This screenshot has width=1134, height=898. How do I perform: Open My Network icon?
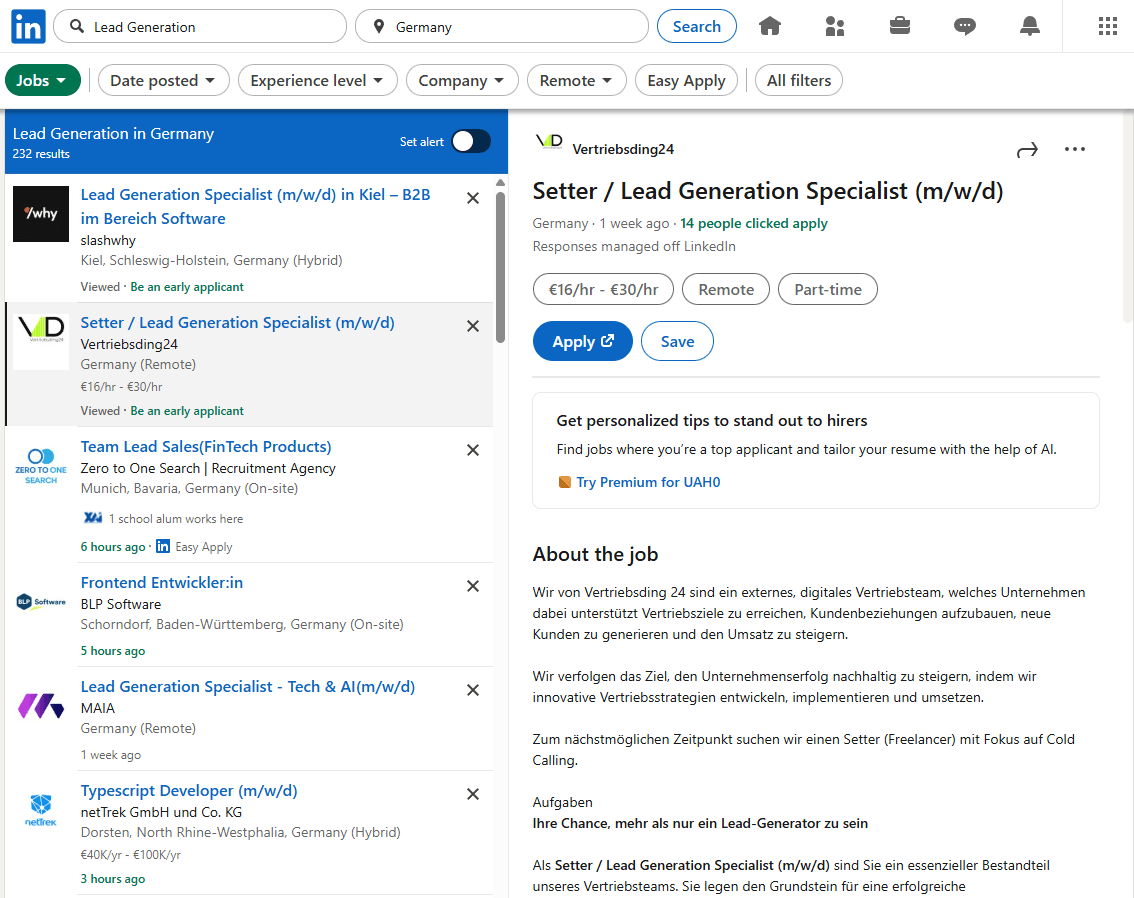tap(835, 26)
